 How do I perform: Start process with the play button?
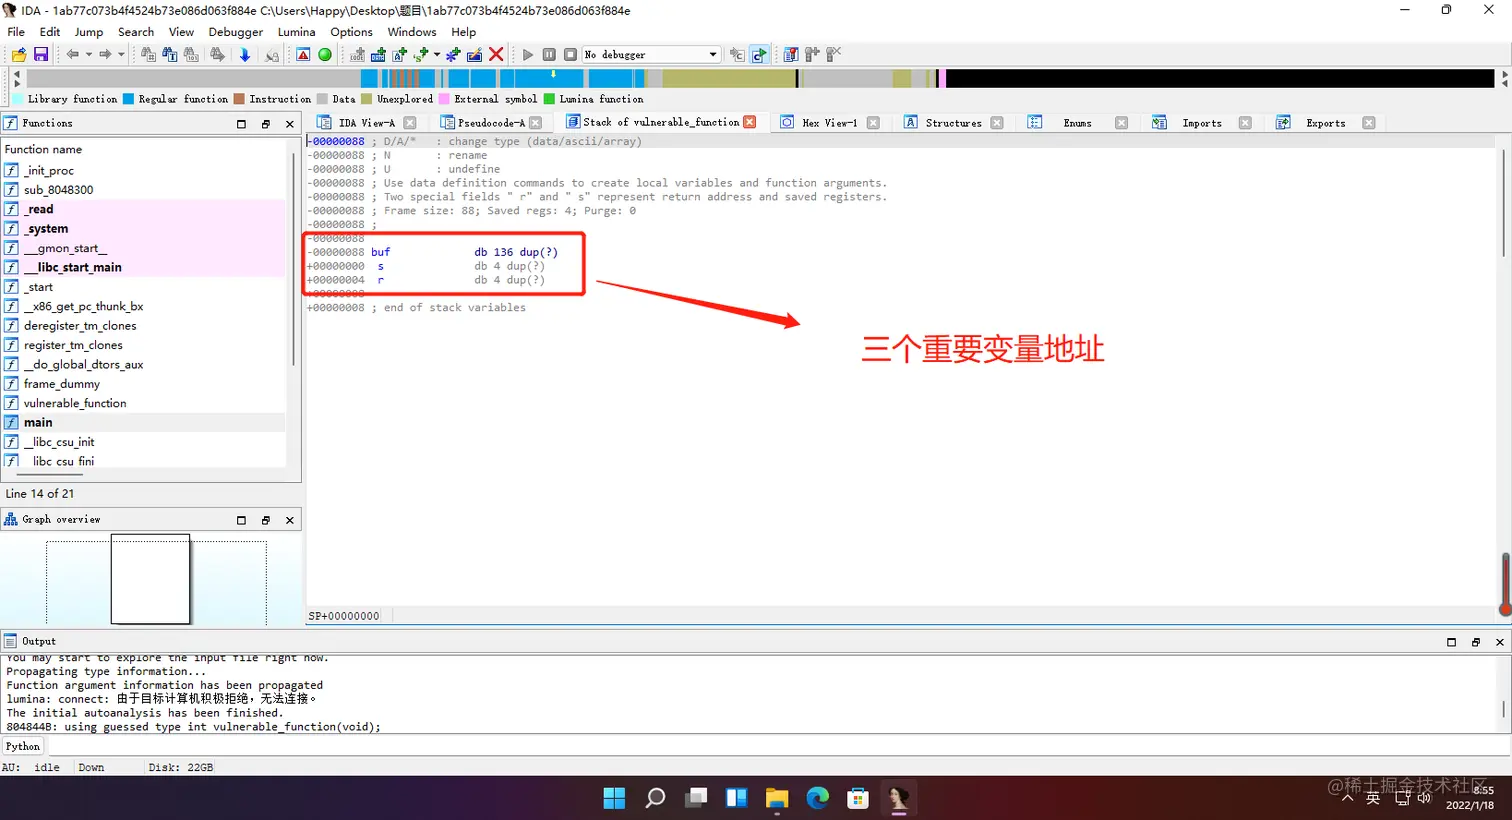[528, 54]
